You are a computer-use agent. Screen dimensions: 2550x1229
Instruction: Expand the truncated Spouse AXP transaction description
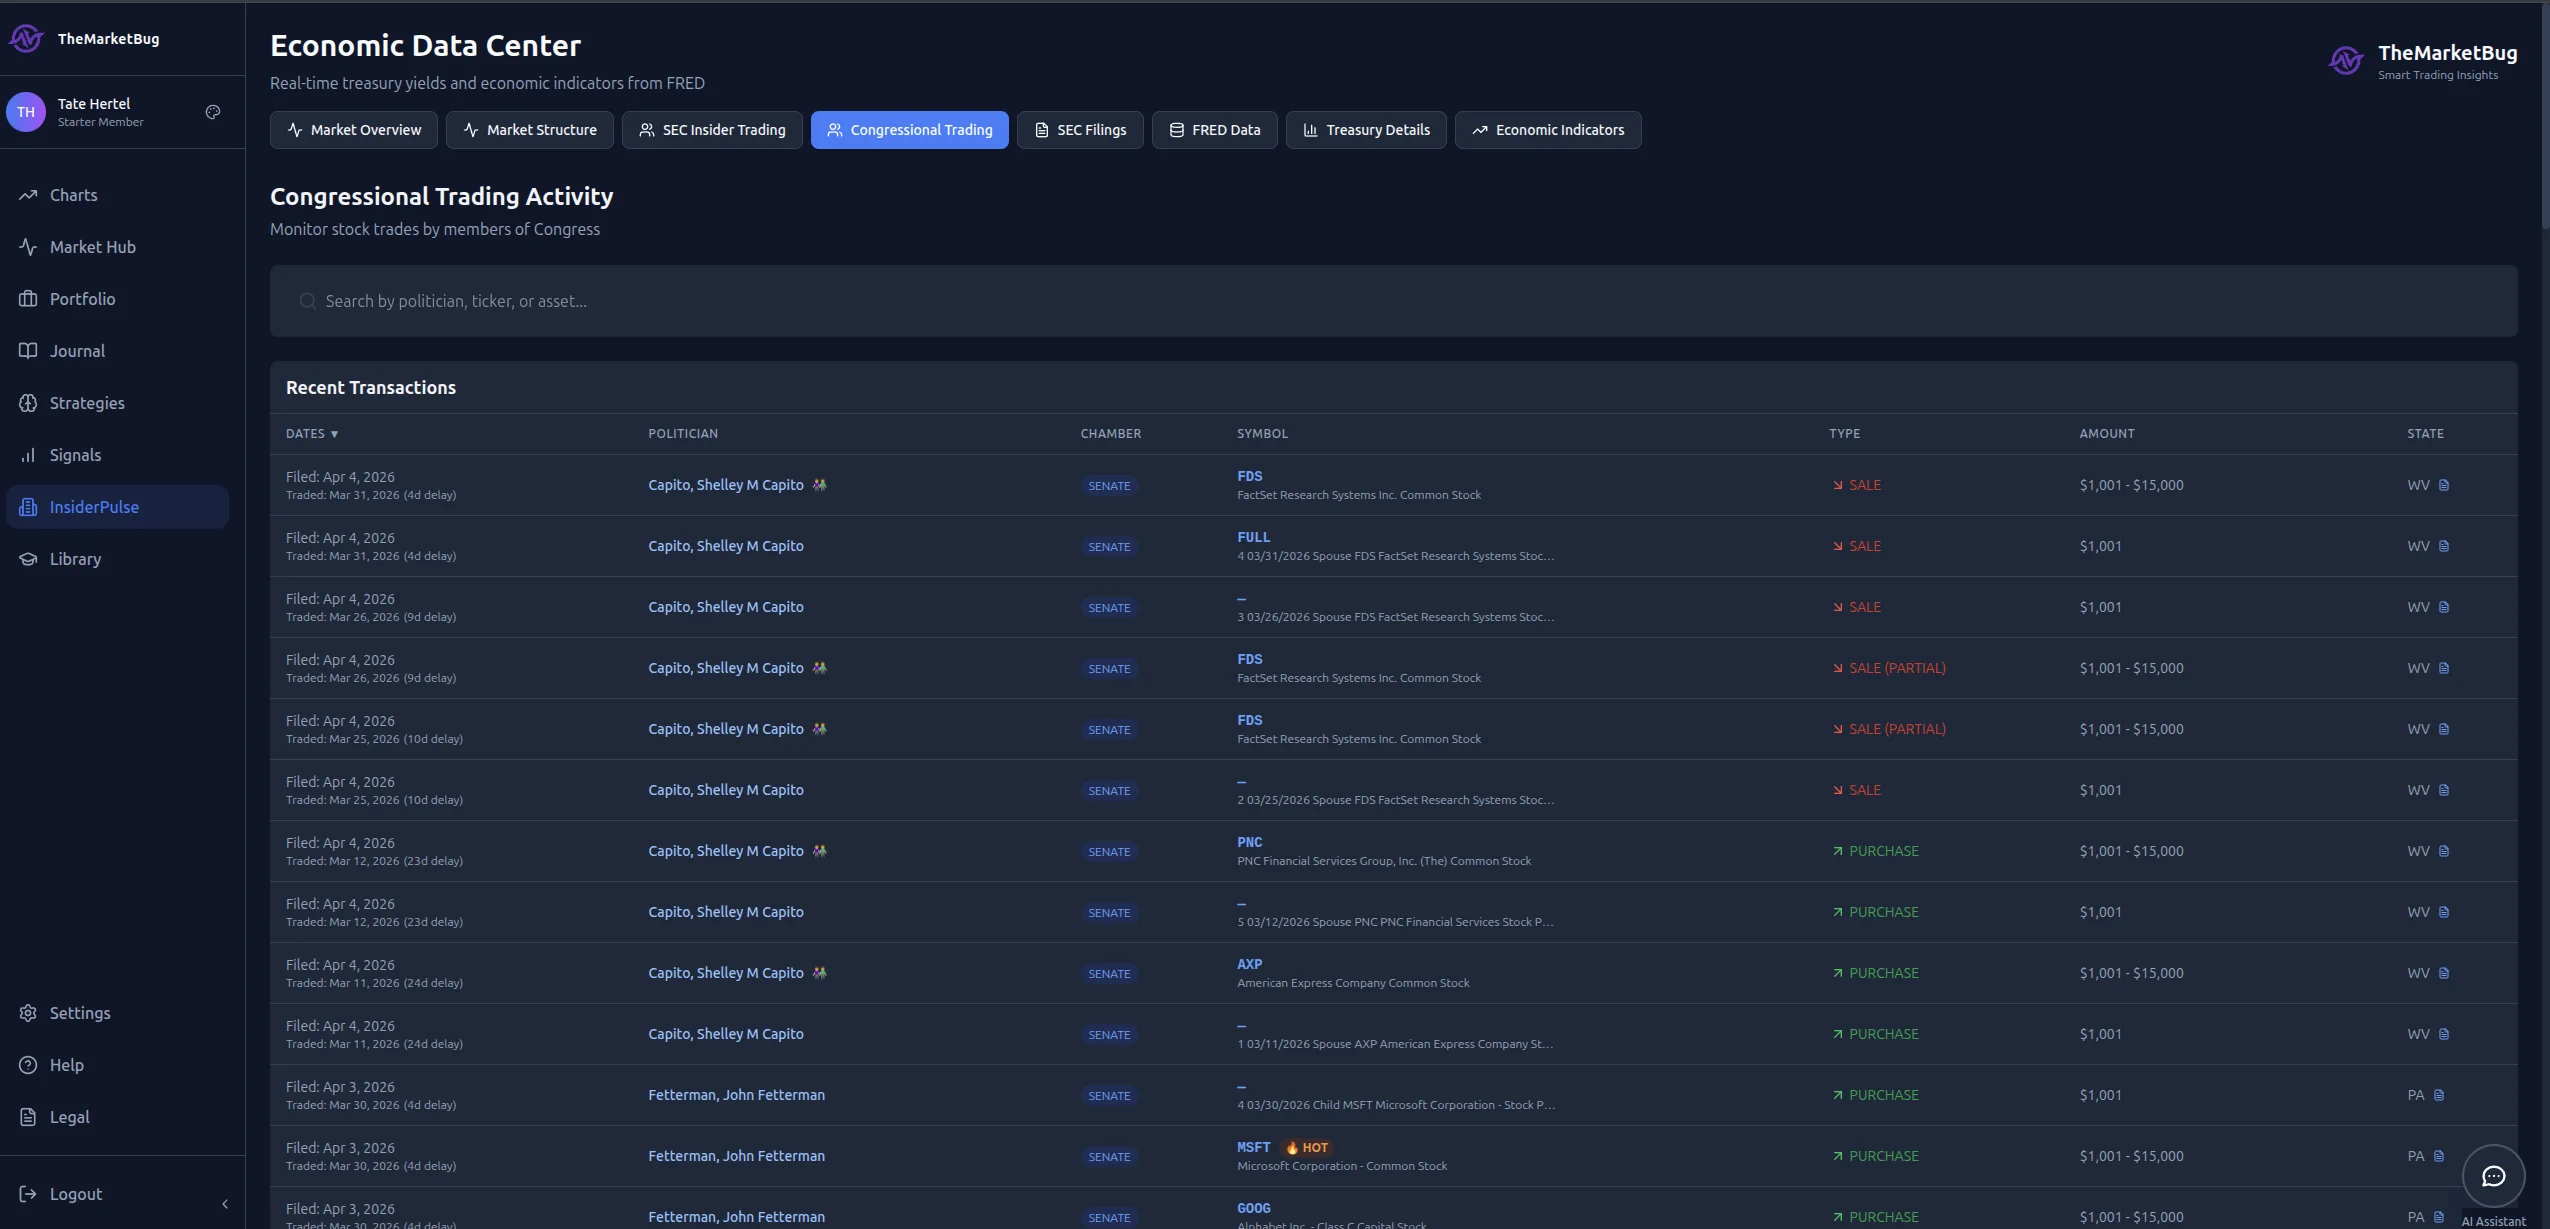[1396, 1043]
